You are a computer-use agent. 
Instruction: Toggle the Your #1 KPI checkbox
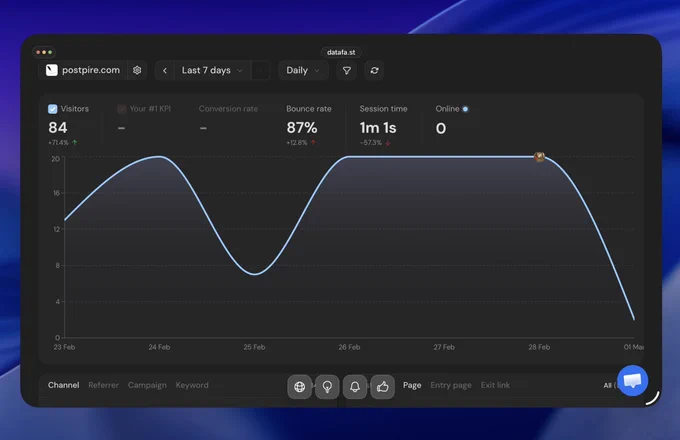[x=122, y=109]
